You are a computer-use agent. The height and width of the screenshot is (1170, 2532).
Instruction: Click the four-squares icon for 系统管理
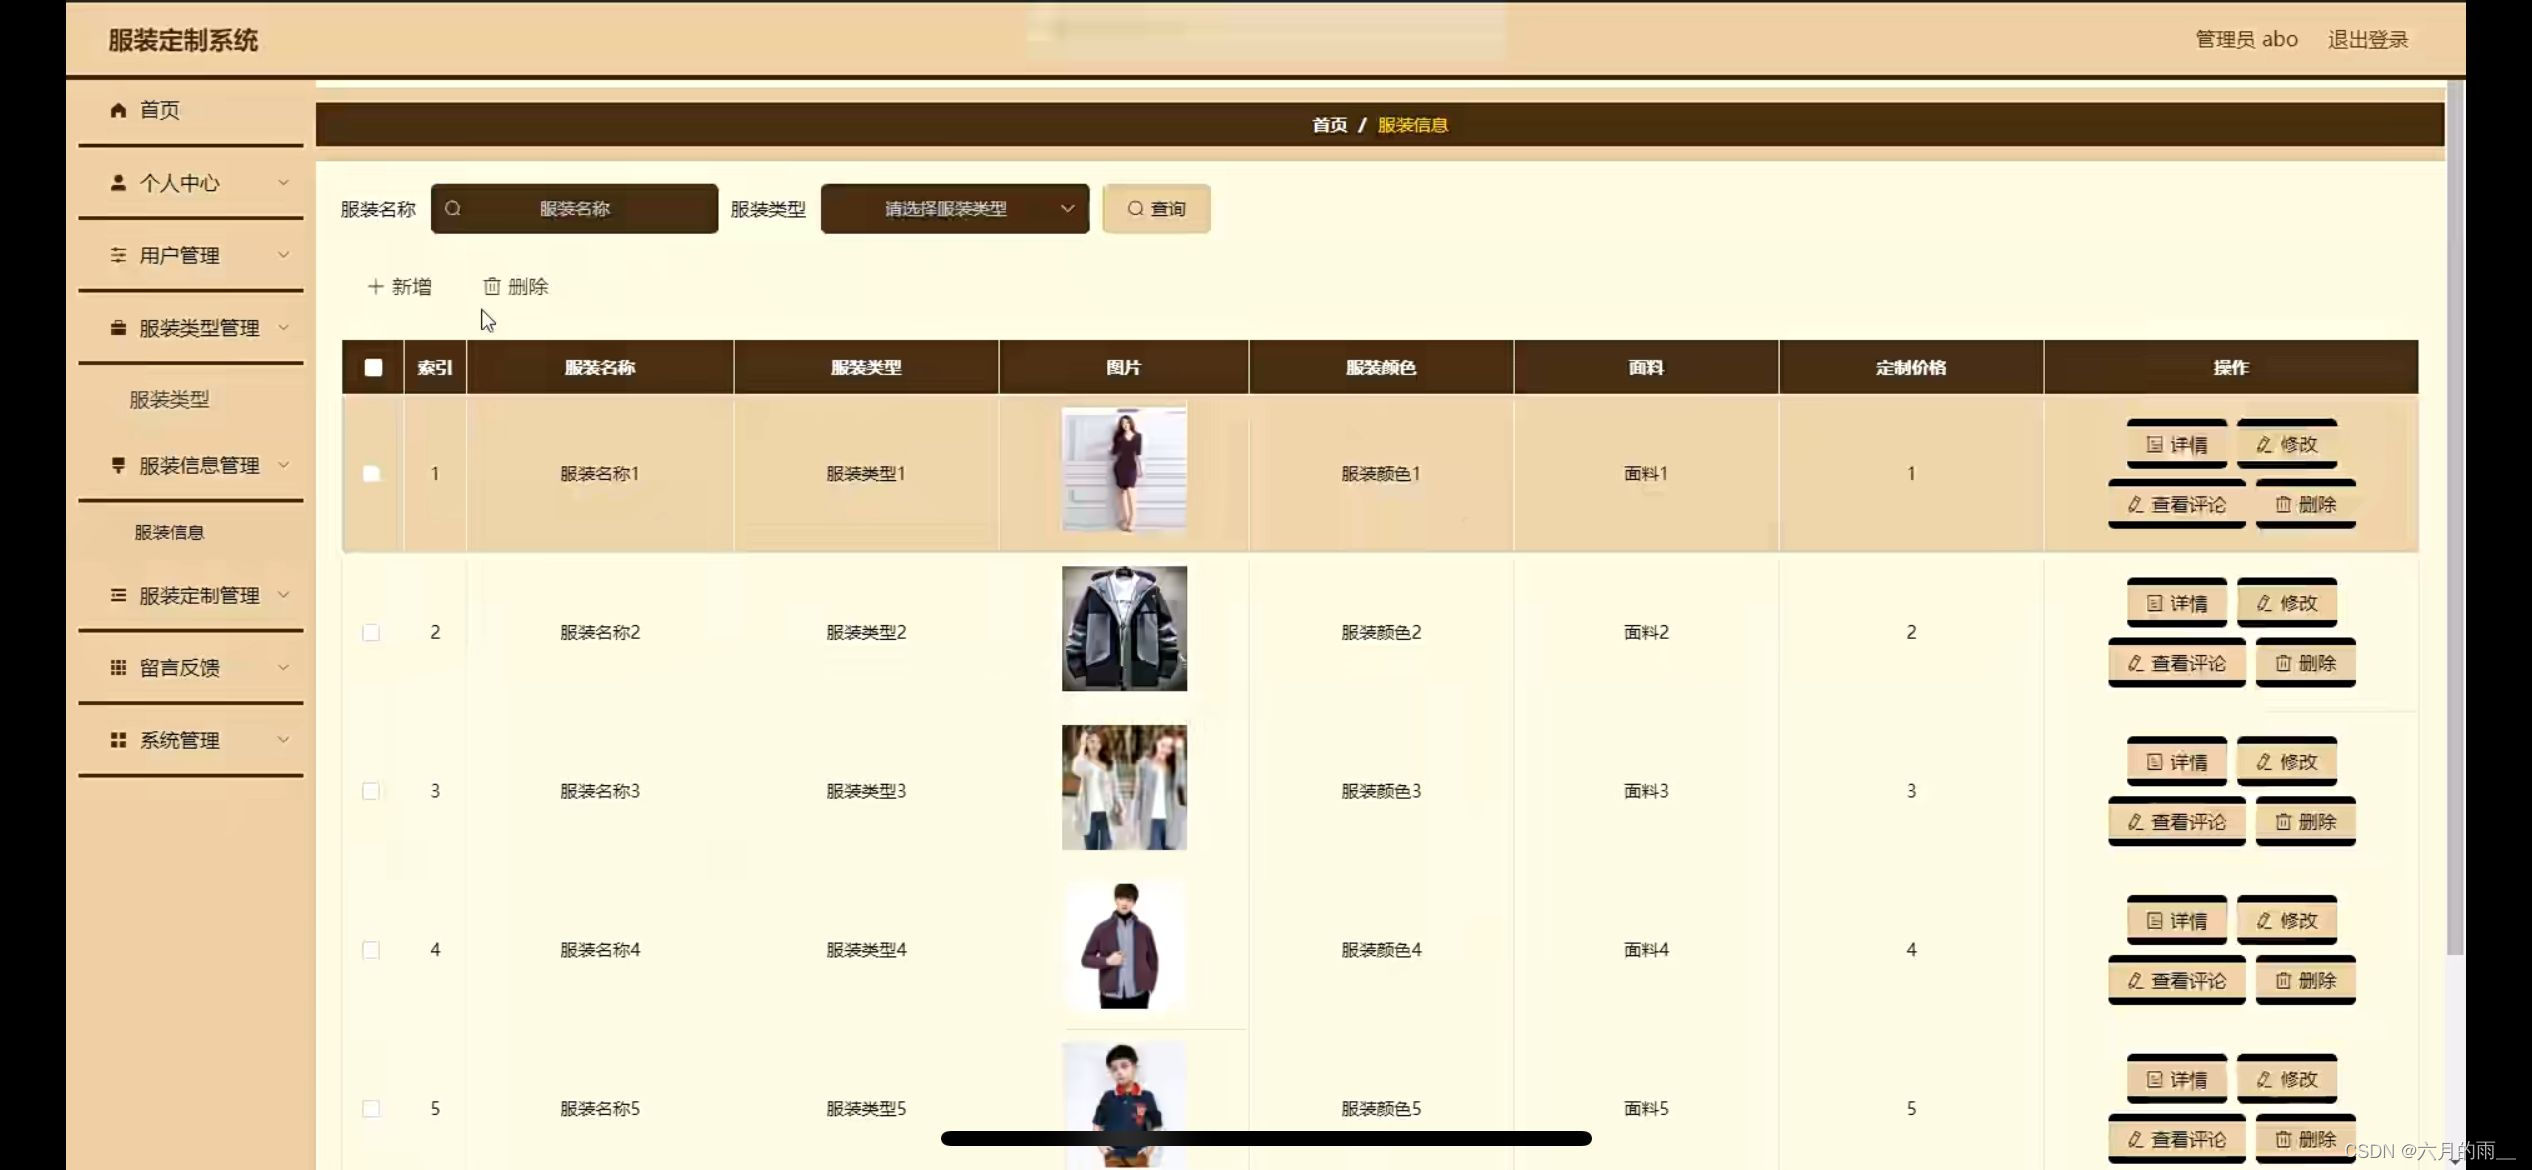pyautogui.click(x=118, y=740)
